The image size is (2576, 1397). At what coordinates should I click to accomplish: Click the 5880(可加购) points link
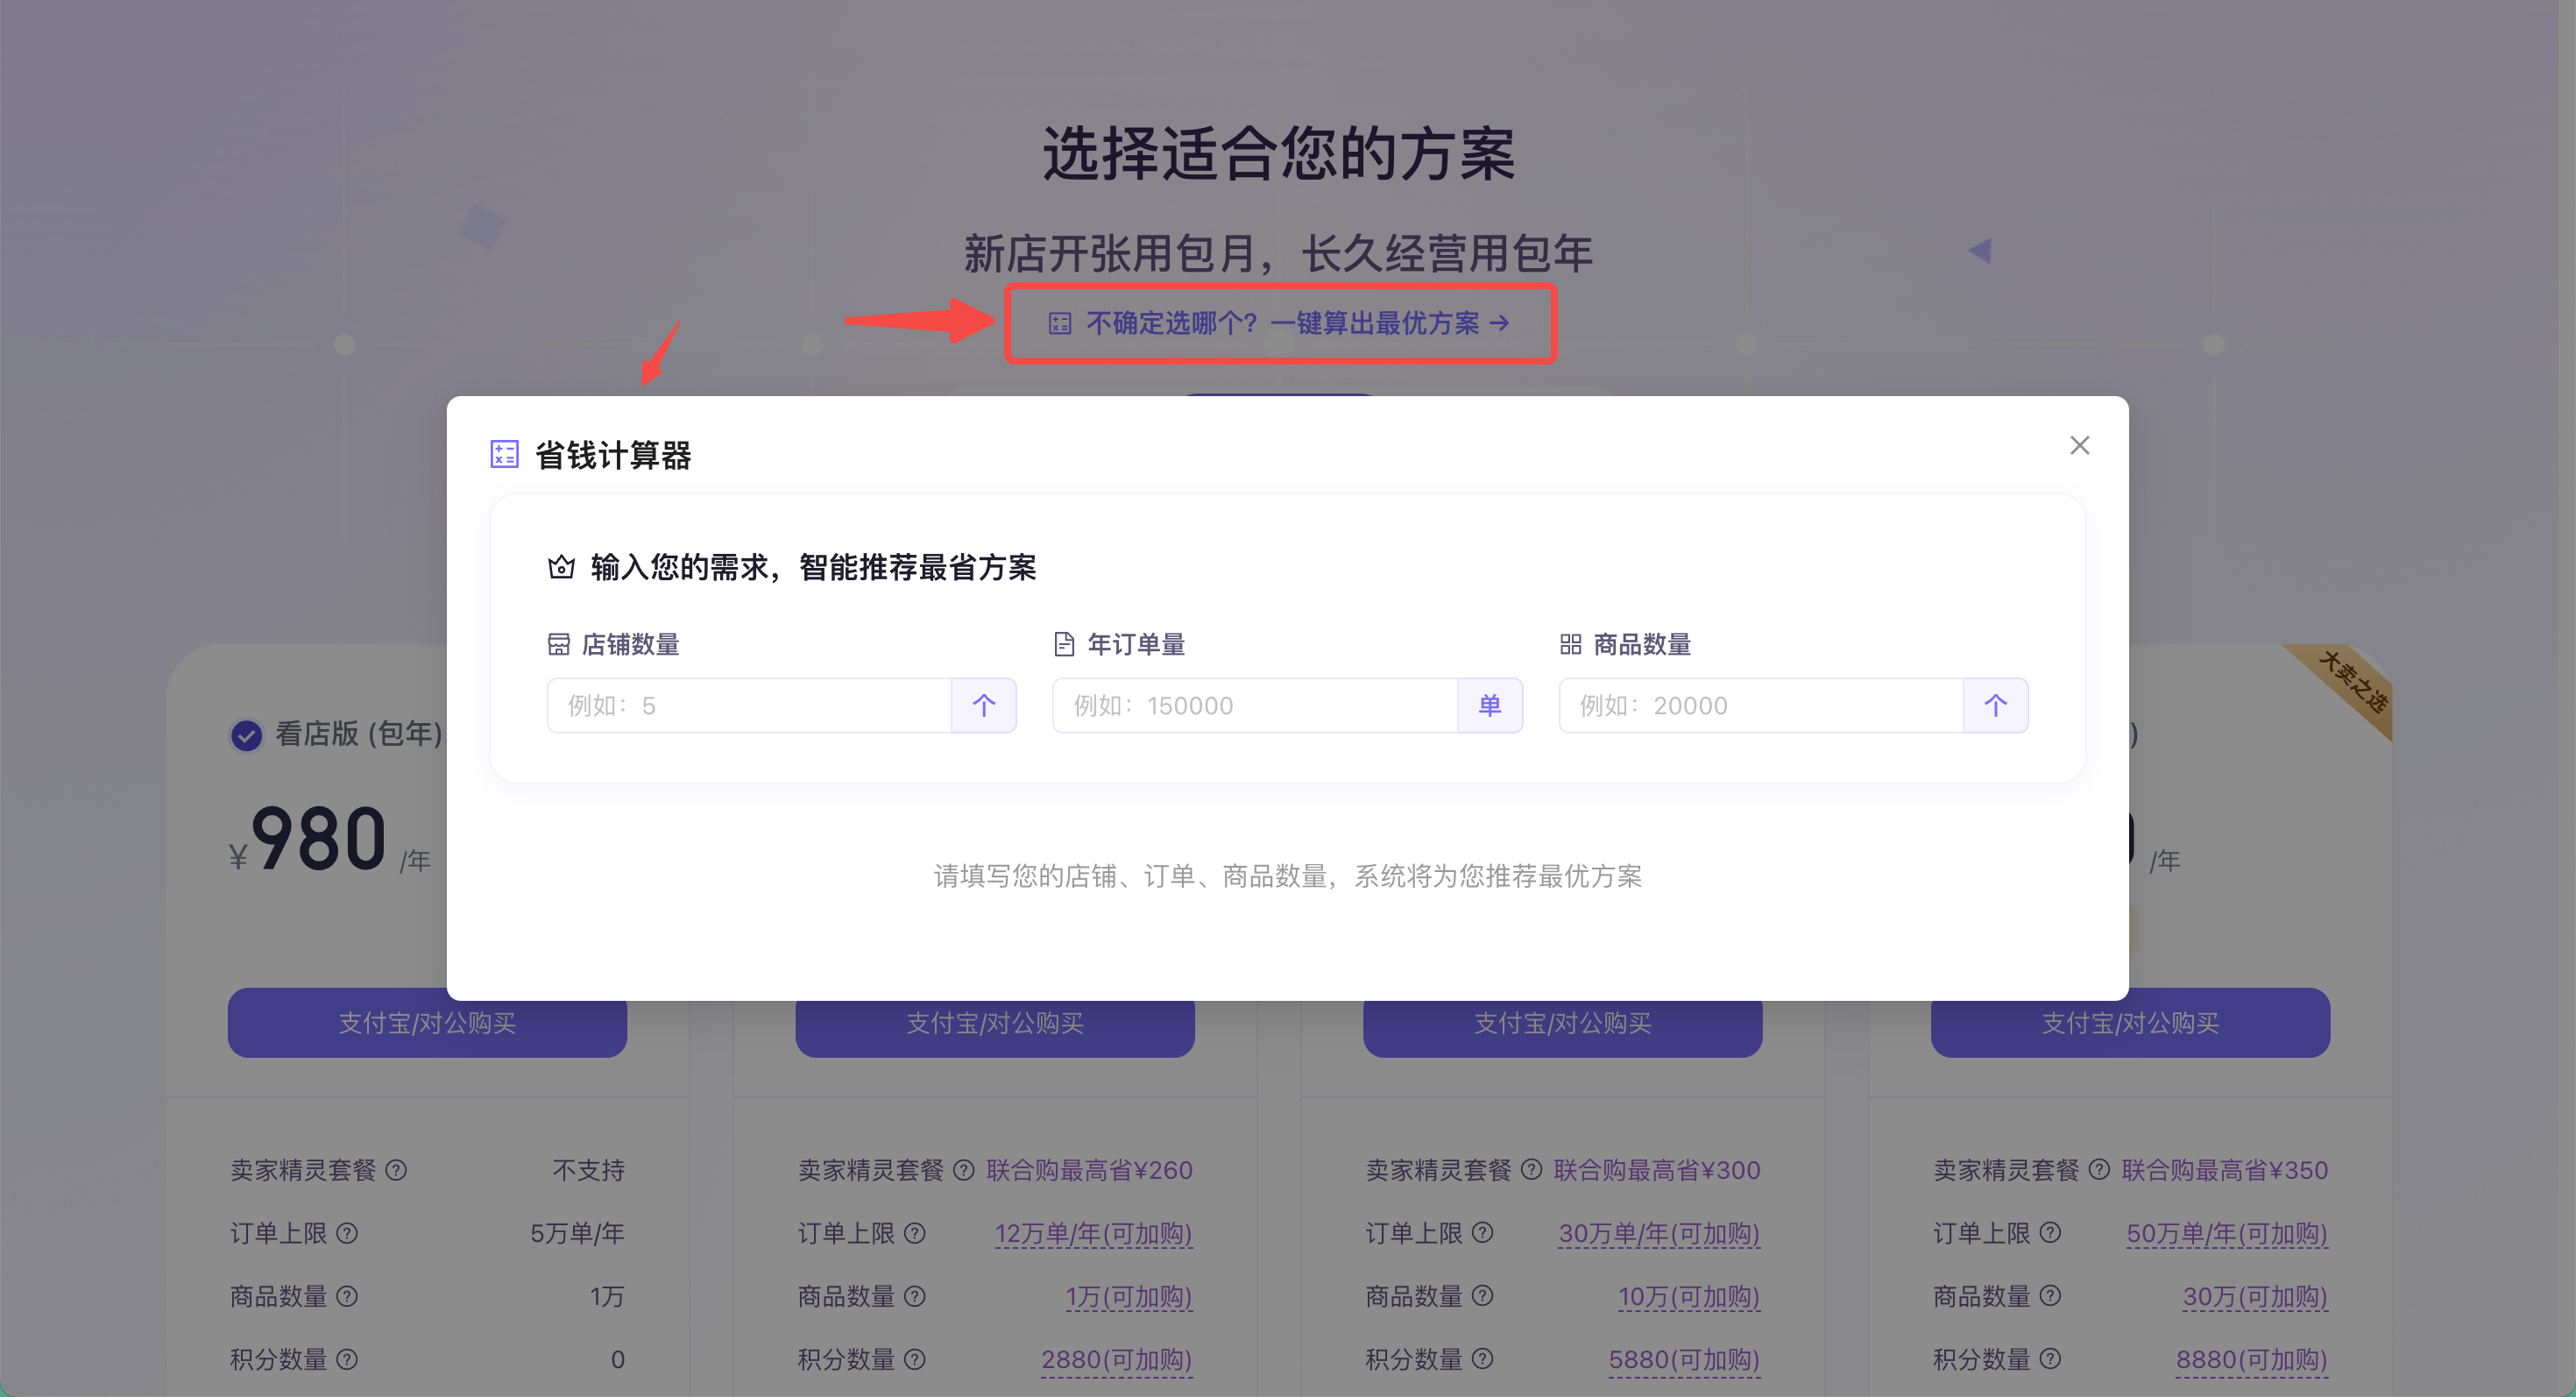[x=1684, y=1360]
